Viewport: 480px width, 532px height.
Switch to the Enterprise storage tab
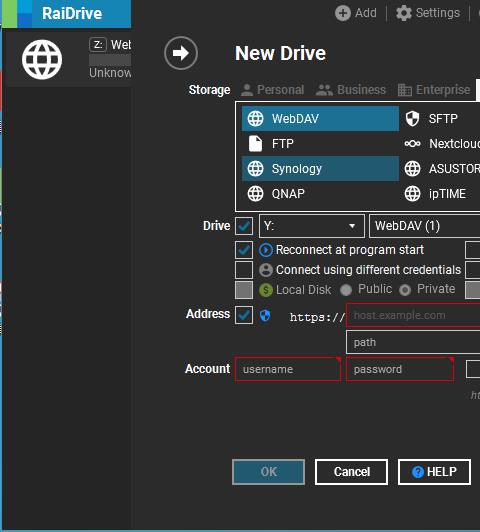[x=434, y=90]
